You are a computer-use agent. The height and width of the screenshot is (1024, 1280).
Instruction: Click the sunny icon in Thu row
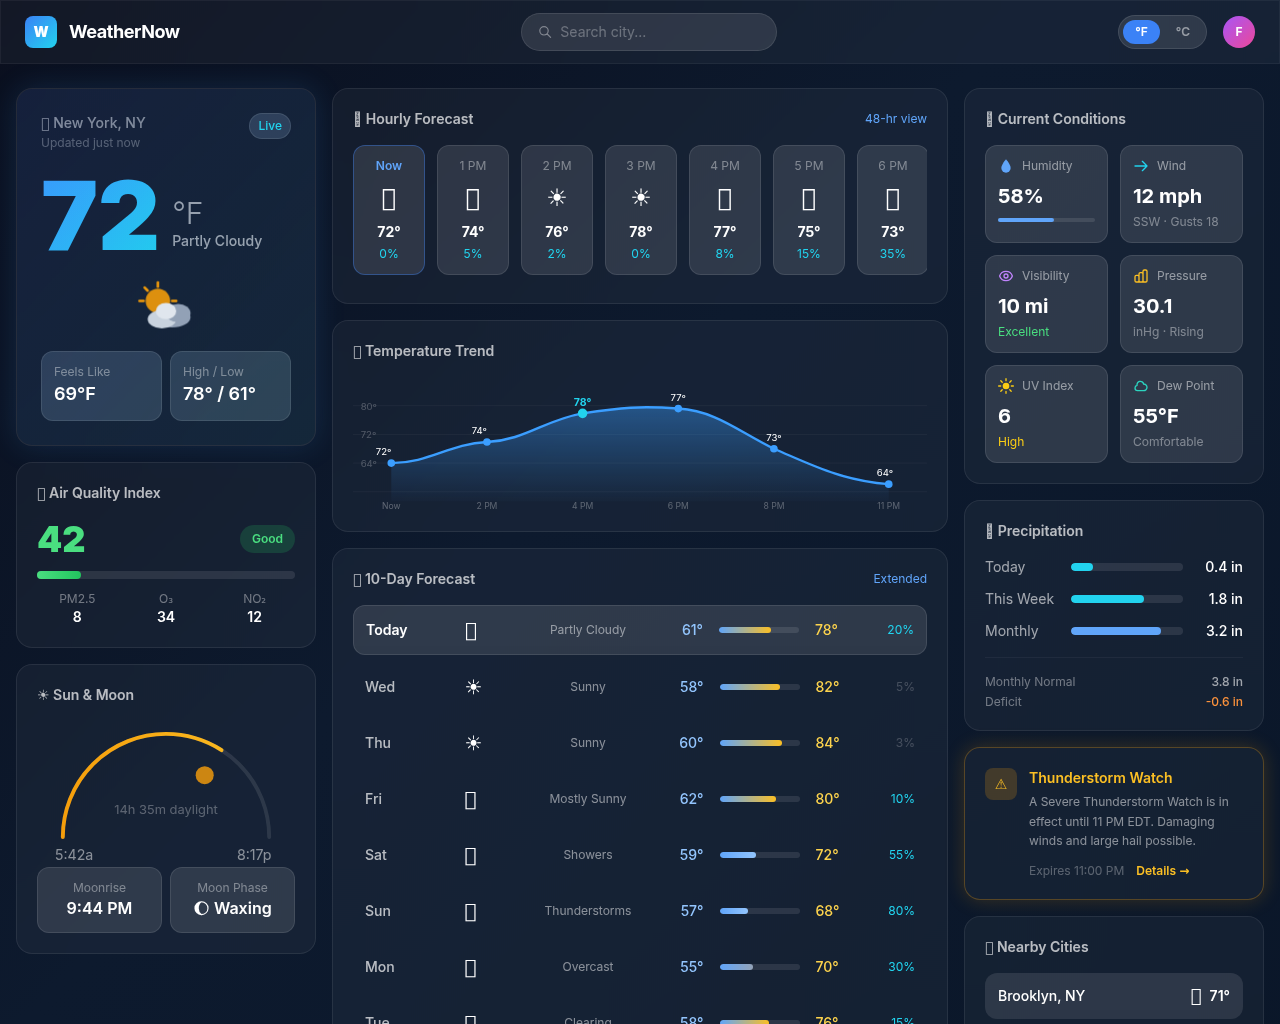coord(473,743)
